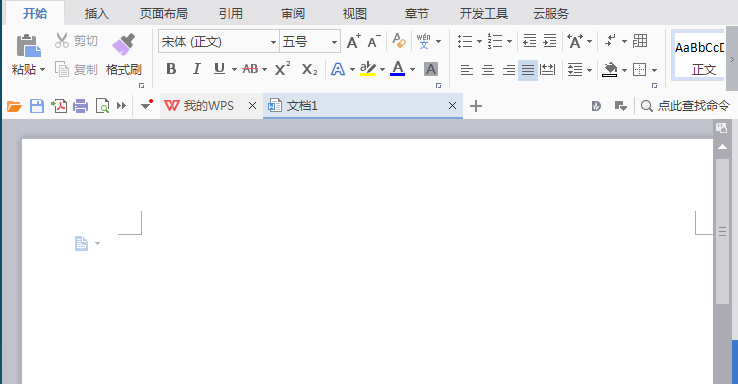738x384 pixels.
Task: Align text left
Action: [x=466, y=70]
